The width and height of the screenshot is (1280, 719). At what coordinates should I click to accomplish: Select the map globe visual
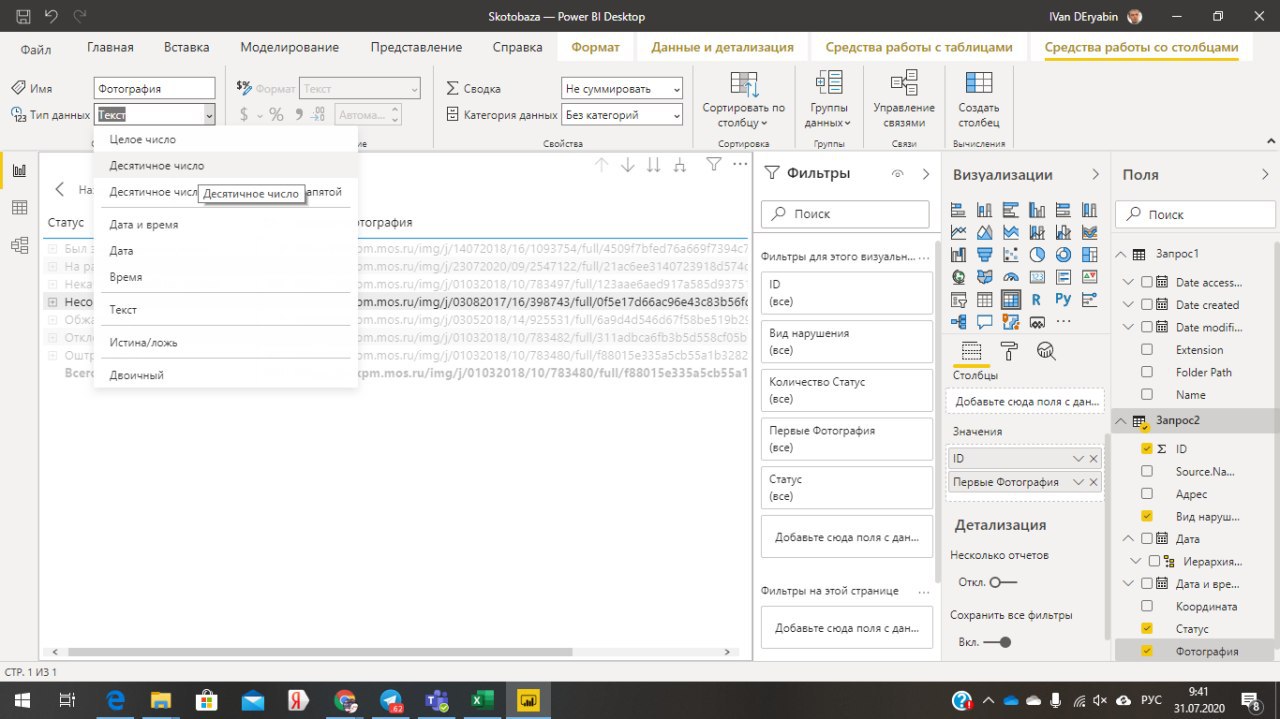[x=959, y=277]
